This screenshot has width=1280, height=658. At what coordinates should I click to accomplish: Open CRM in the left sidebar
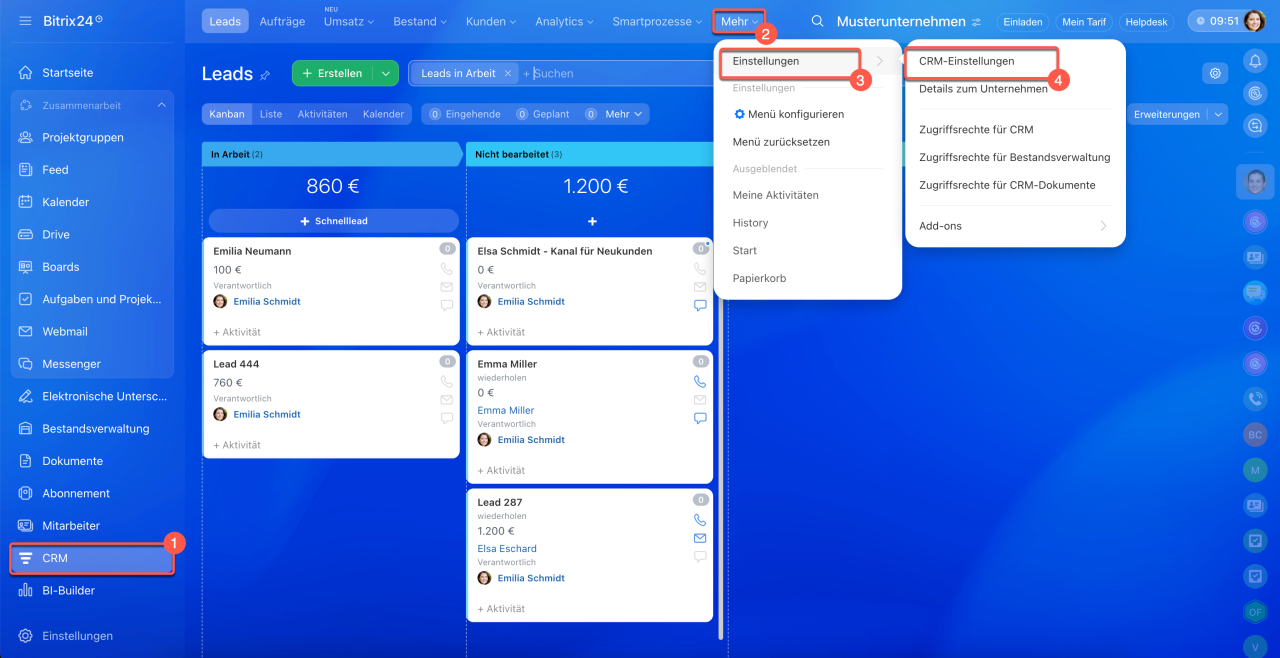(92, 558)
